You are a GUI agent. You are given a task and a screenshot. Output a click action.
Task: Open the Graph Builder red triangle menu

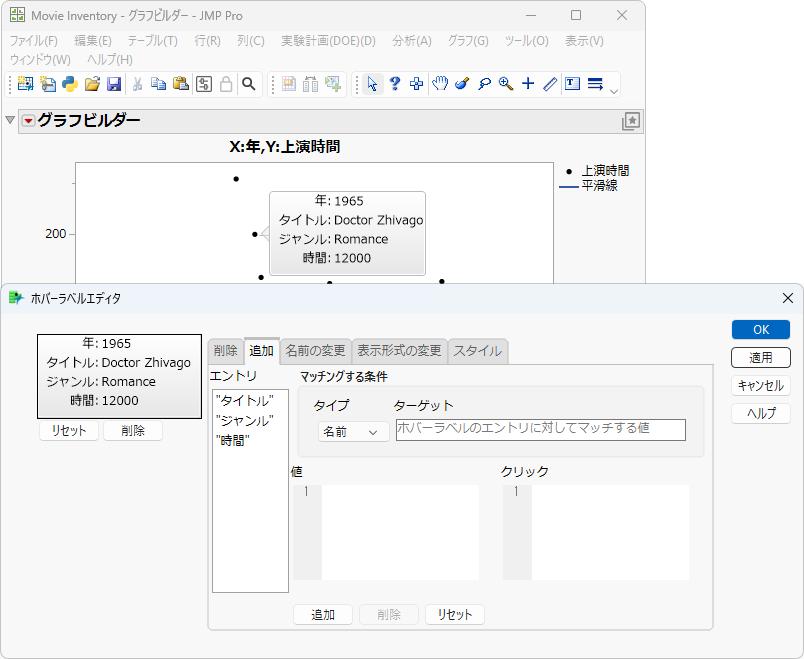pos(28,121)
